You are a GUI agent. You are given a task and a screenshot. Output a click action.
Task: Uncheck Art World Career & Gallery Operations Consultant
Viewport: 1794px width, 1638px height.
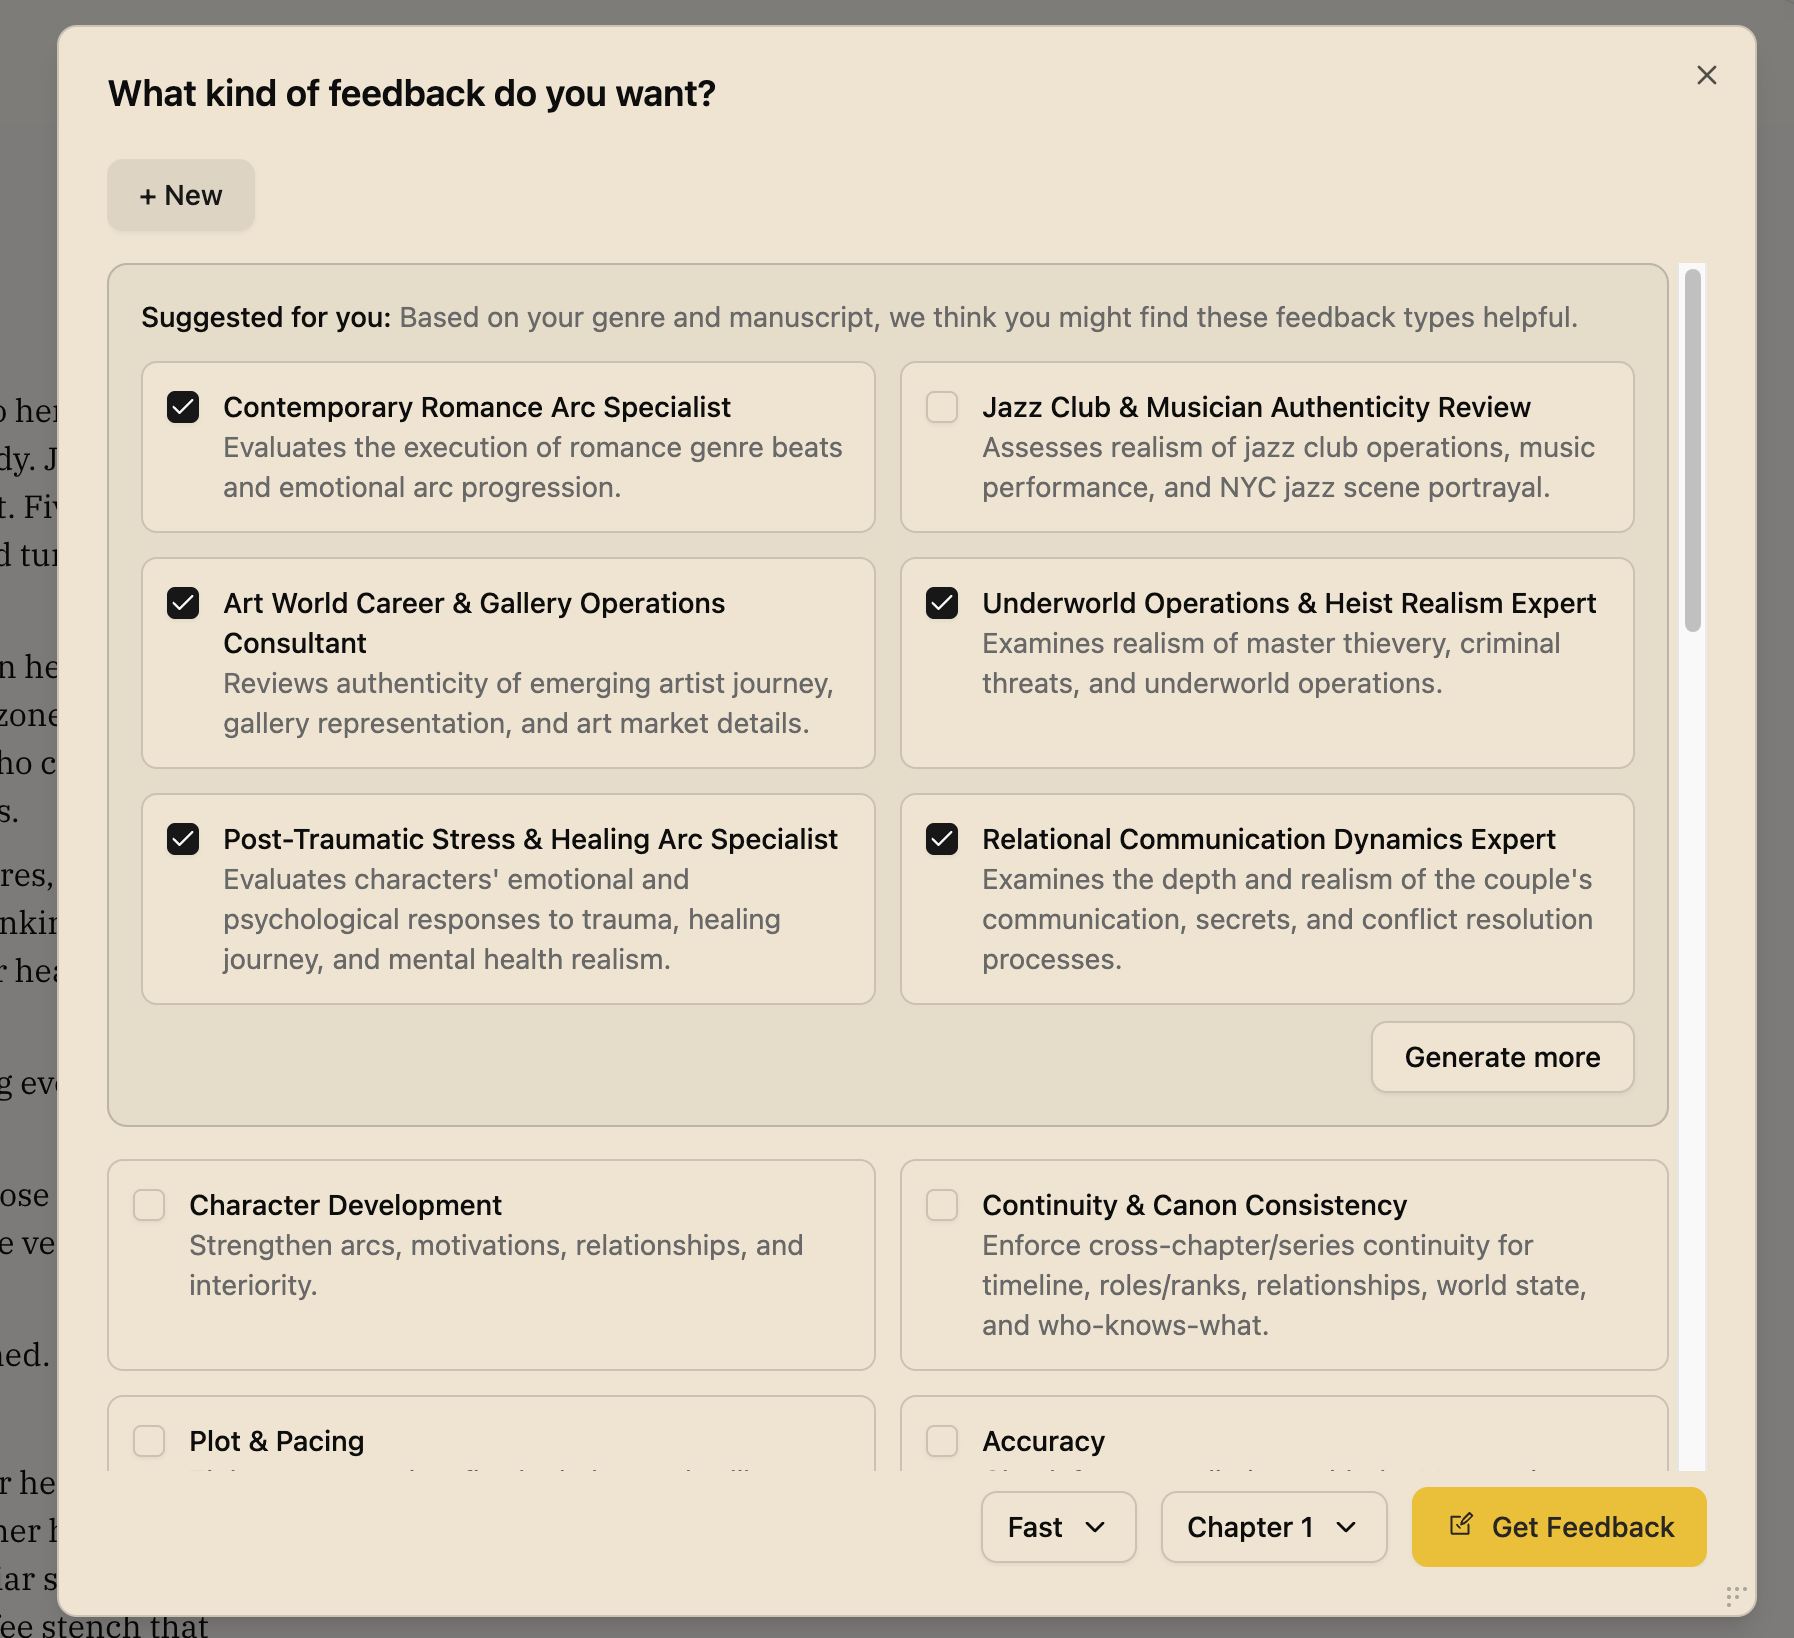183,603
